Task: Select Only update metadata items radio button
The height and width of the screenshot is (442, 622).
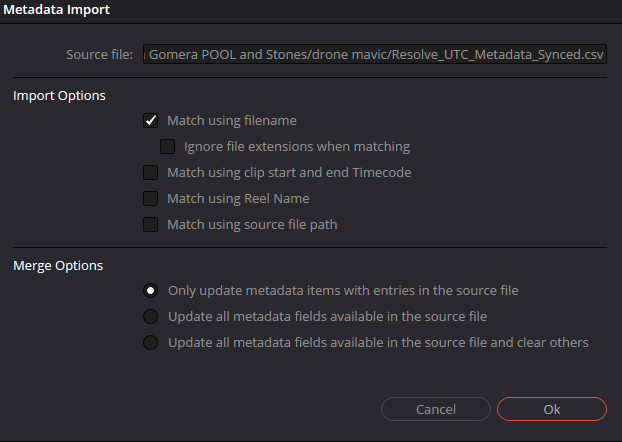Action: pos(151,291)
